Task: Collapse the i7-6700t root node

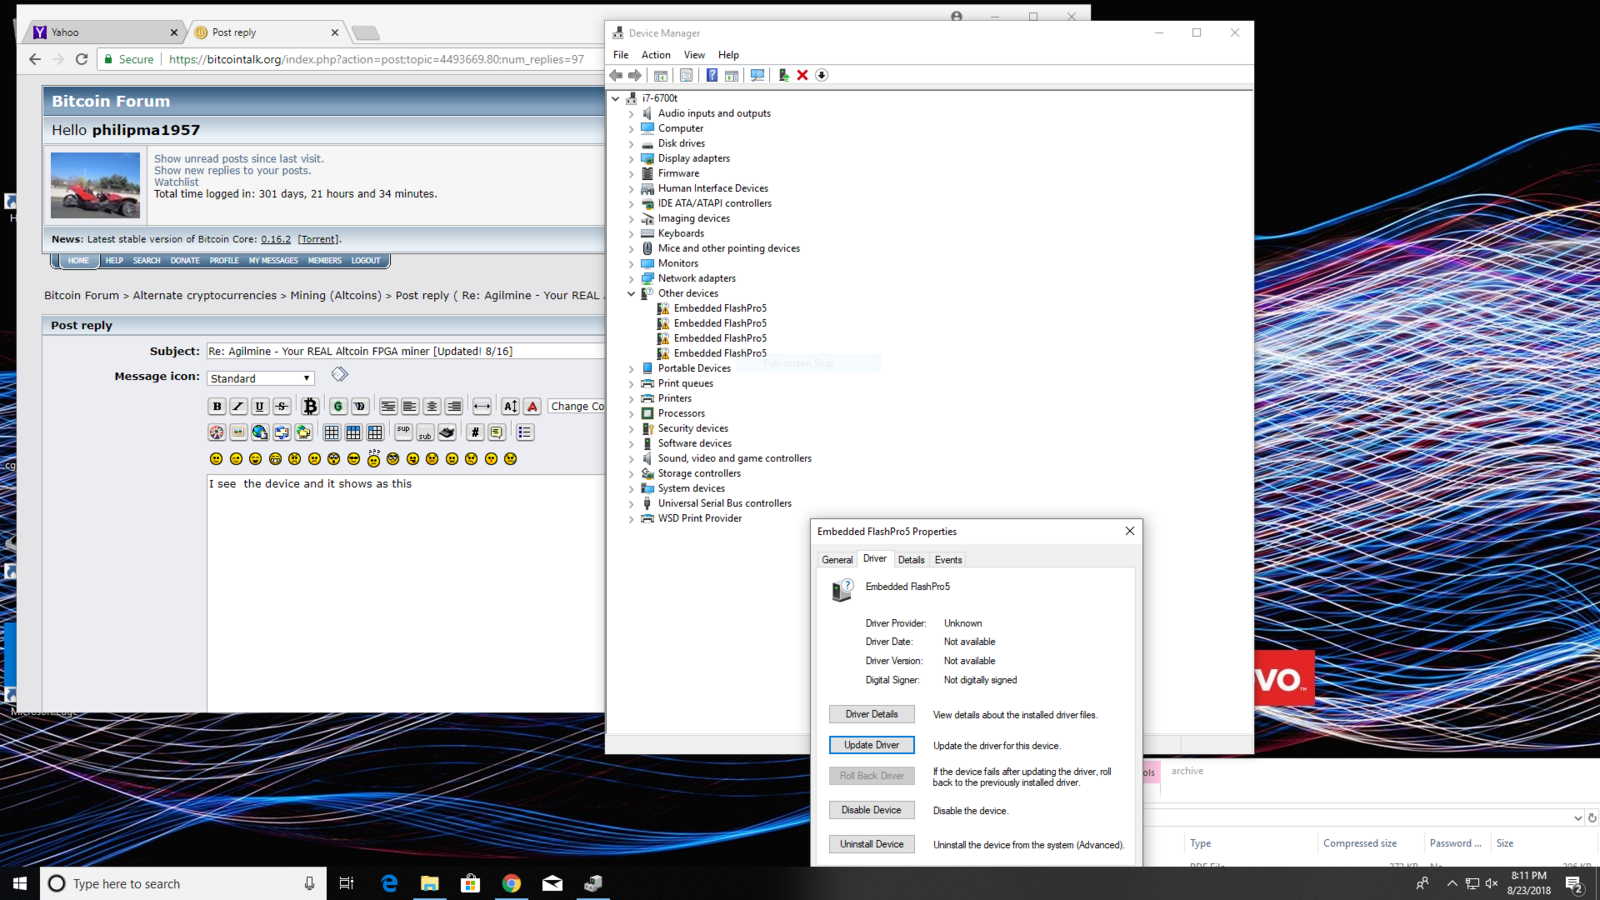Action: pos(615,99)
